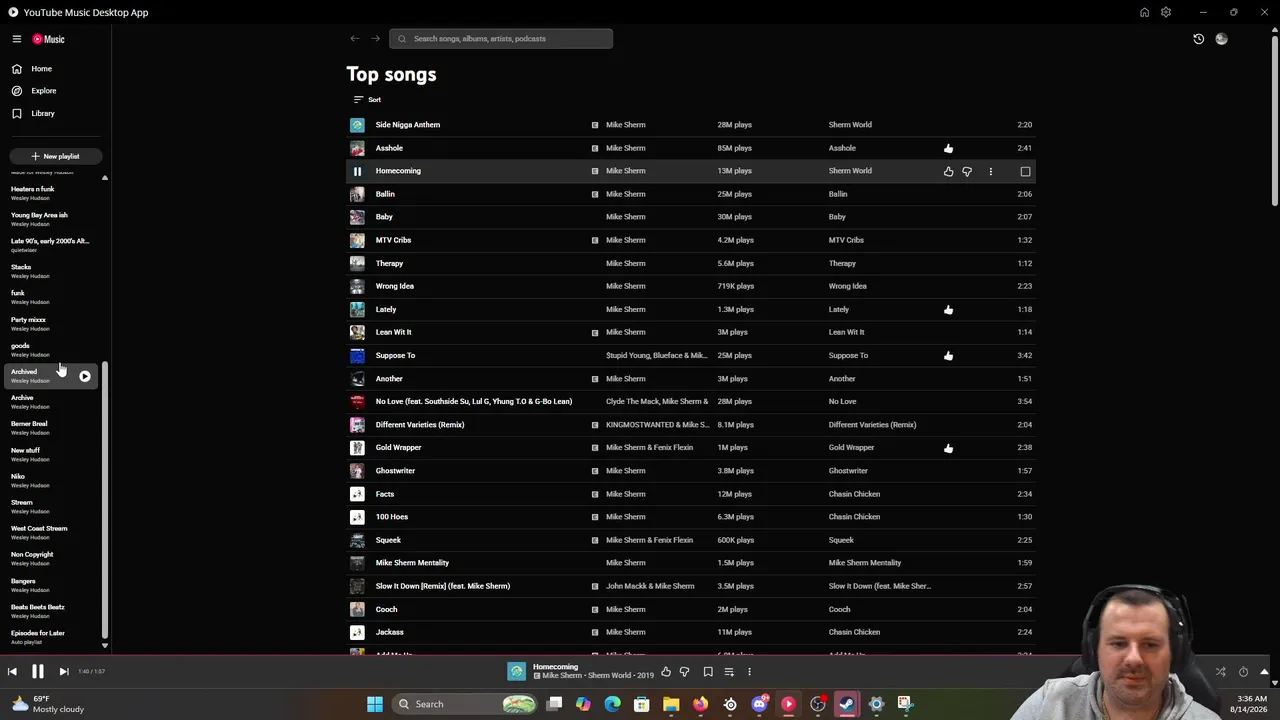Add current song to playlist icon

pos(729,672)
